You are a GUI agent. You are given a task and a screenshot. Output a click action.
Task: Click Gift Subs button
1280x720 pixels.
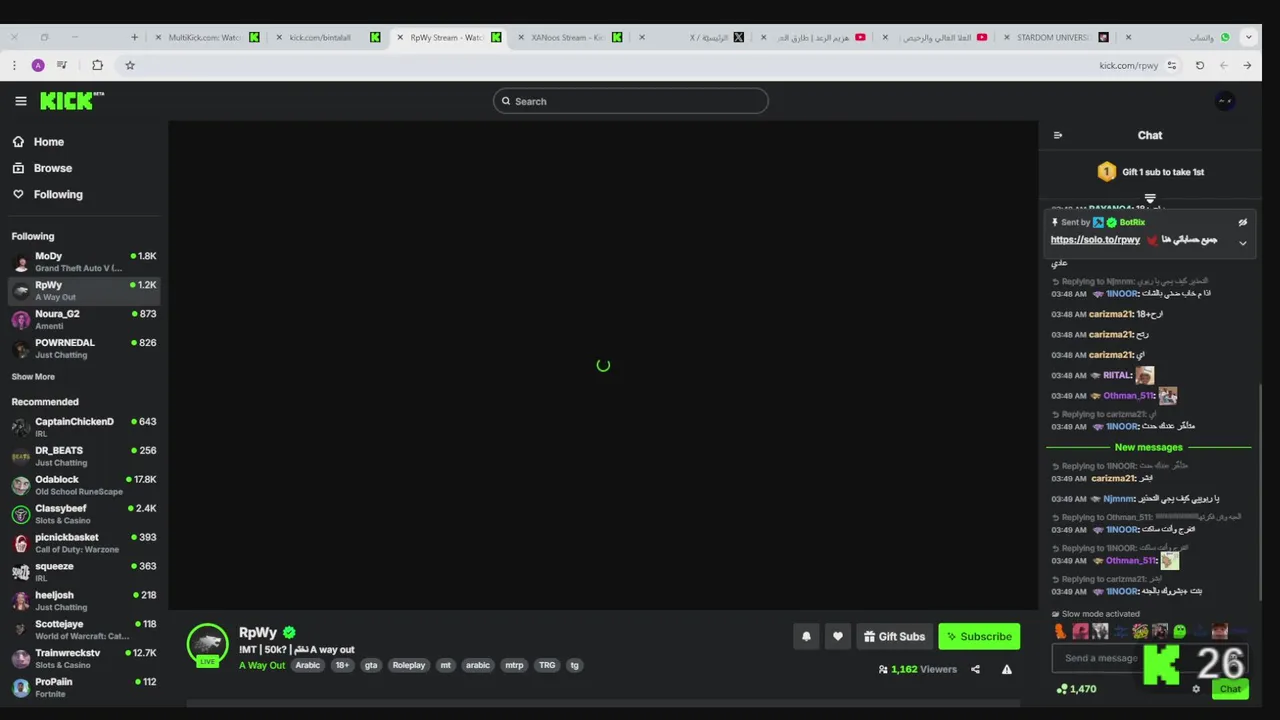point(894,637)
